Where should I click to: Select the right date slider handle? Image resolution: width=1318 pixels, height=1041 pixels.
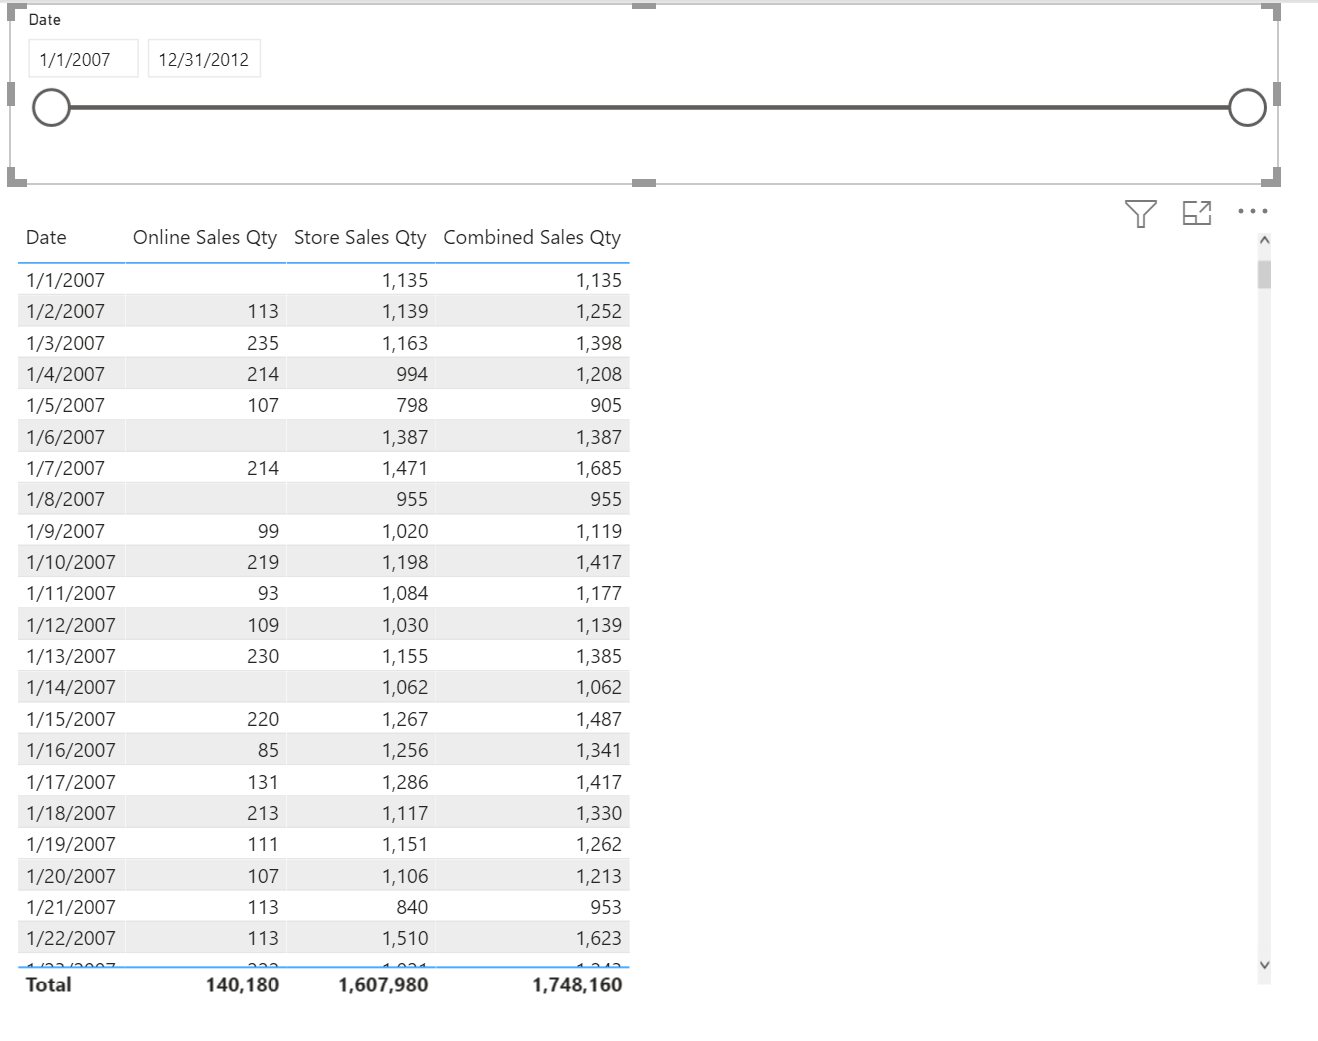tap(1247, 107)
